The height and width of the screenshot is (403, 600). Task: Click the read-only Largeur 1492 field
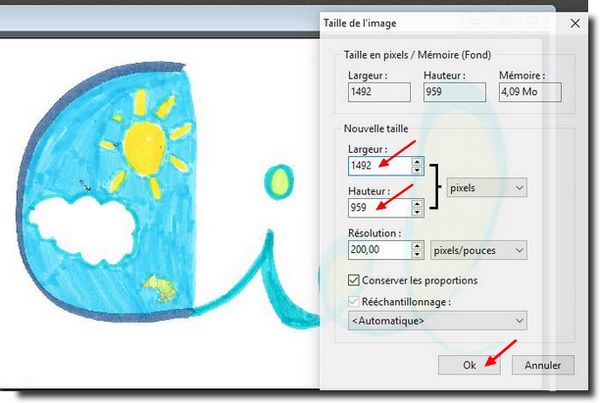tap(379, 92)
